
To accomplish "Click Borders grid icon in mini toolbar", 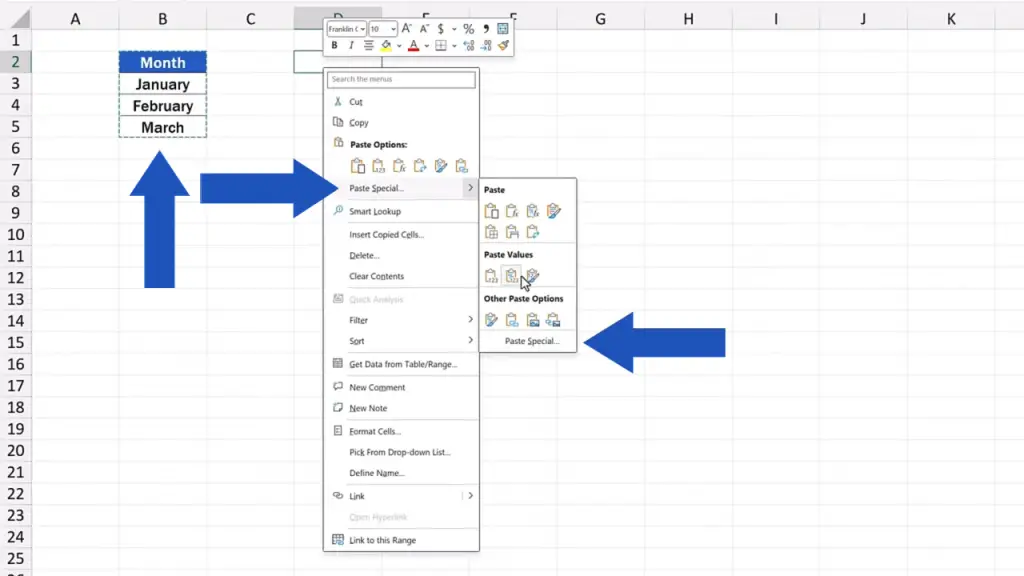I will click(x=441, y=46).
